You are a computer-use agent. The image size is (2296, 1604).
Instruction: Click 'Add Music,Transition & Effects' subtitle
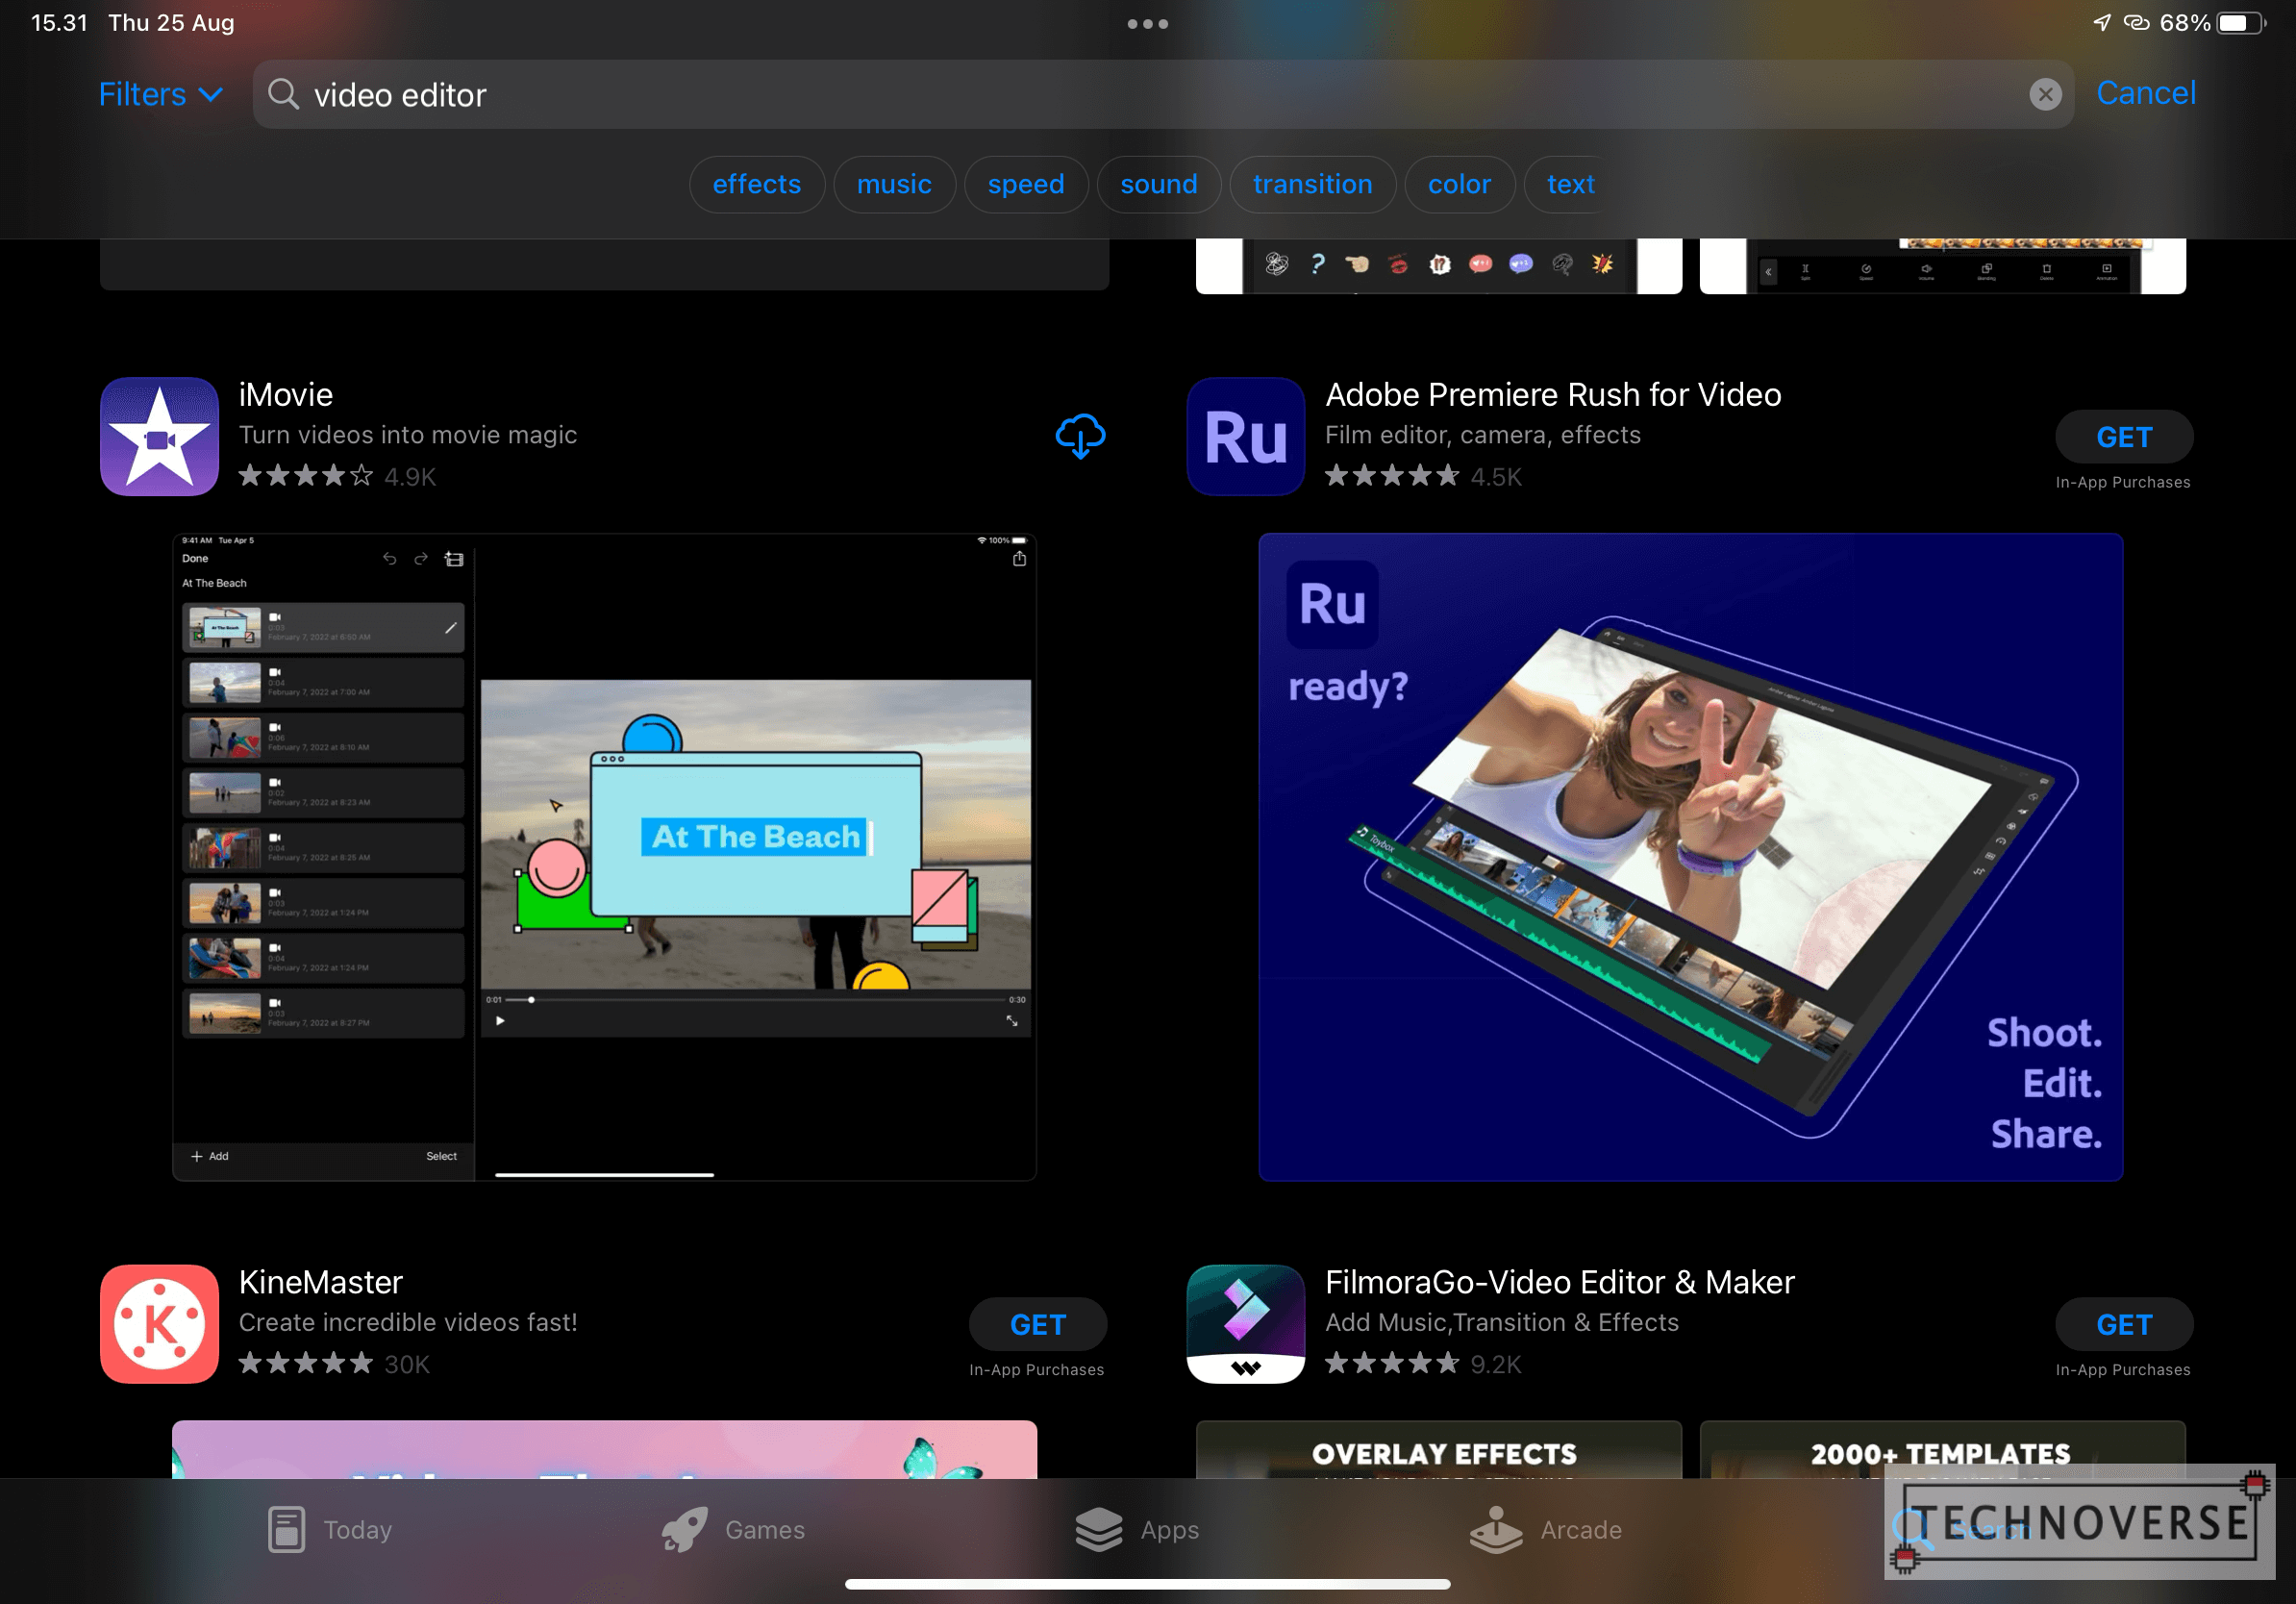(x=1502, y=1322)
